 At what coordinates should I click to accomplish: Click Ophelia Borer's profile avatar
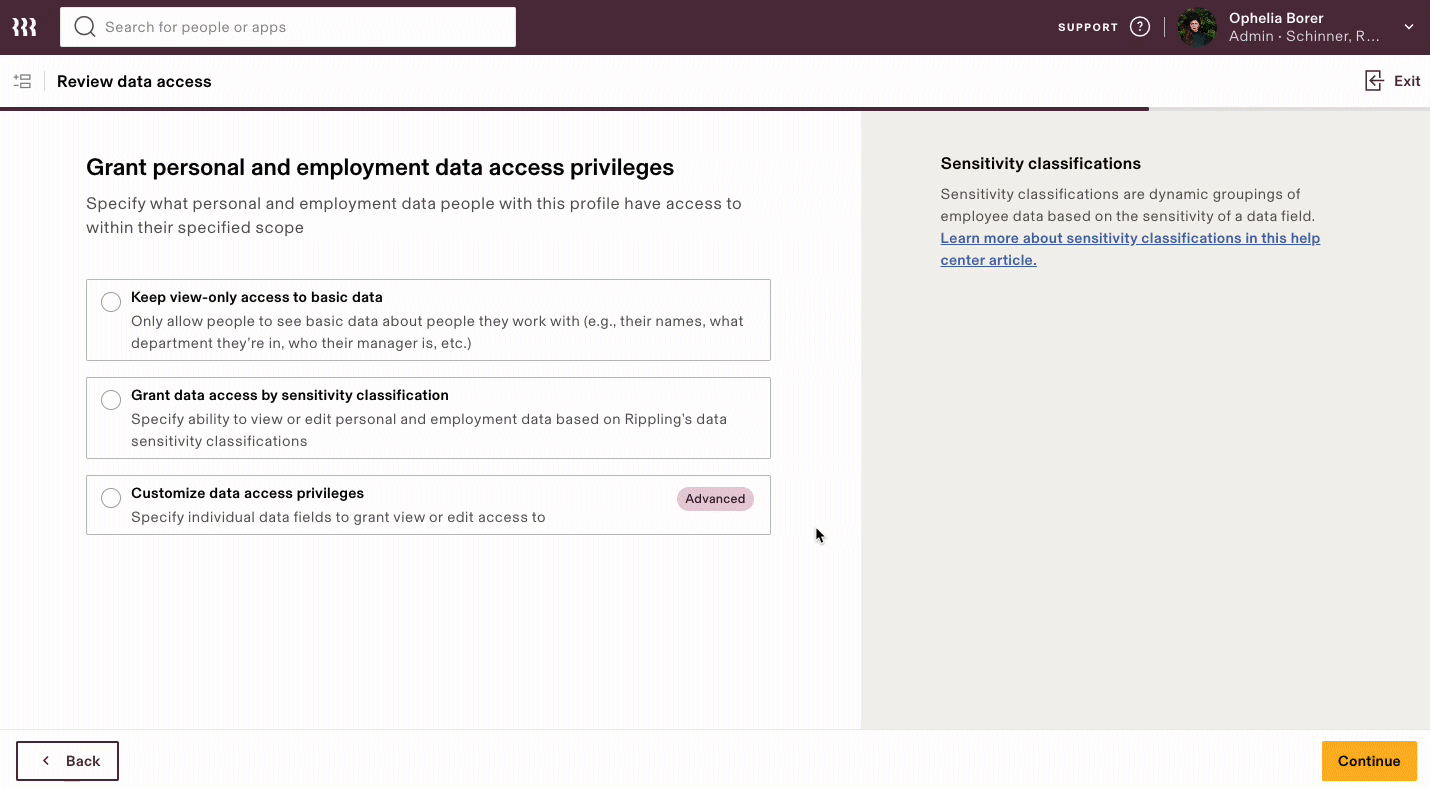(x=1196, y=27)
